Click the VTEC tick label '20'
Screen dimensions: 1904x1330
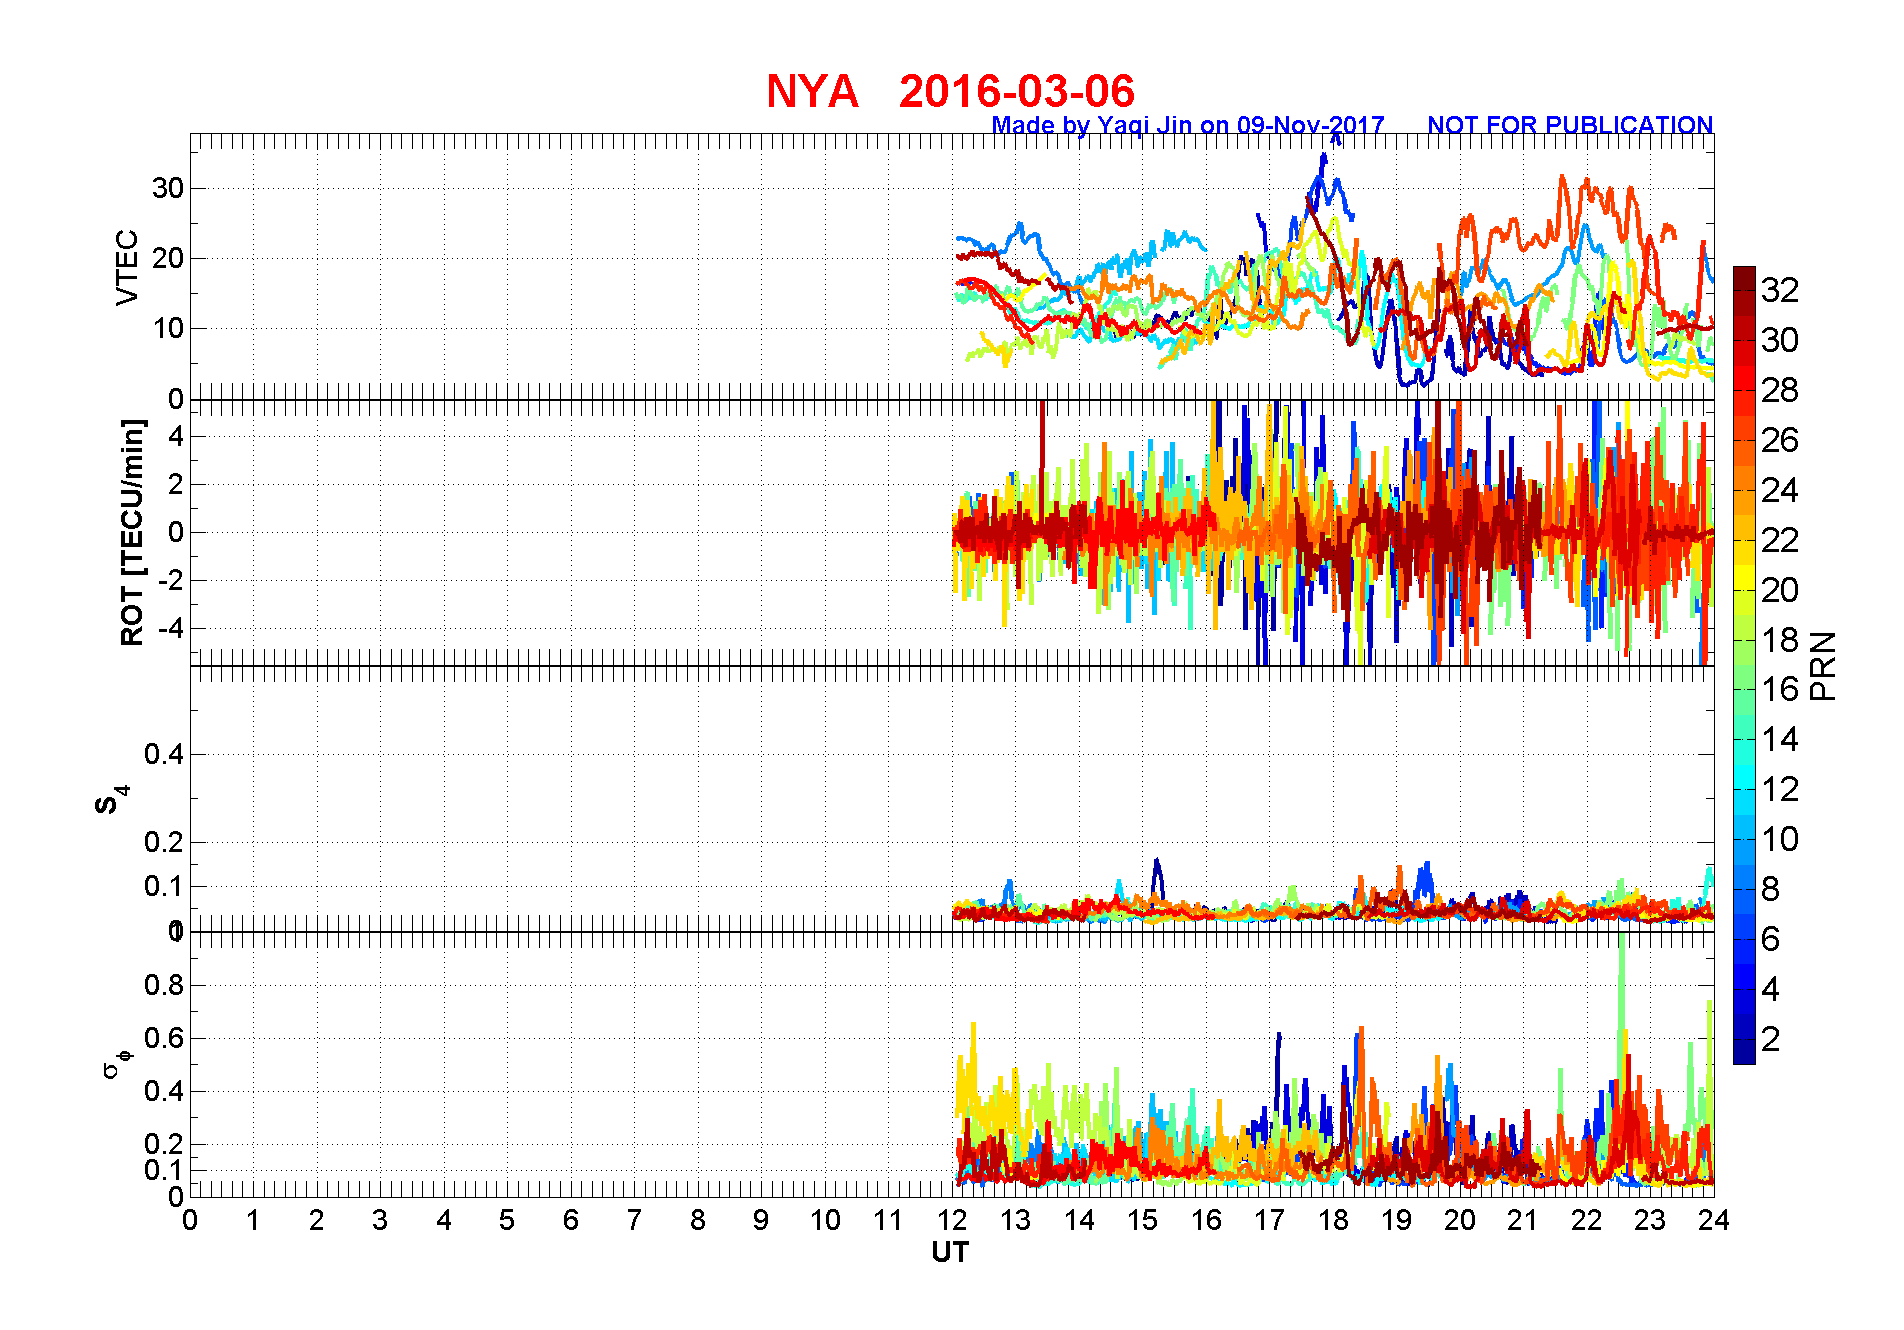point(168,258)
